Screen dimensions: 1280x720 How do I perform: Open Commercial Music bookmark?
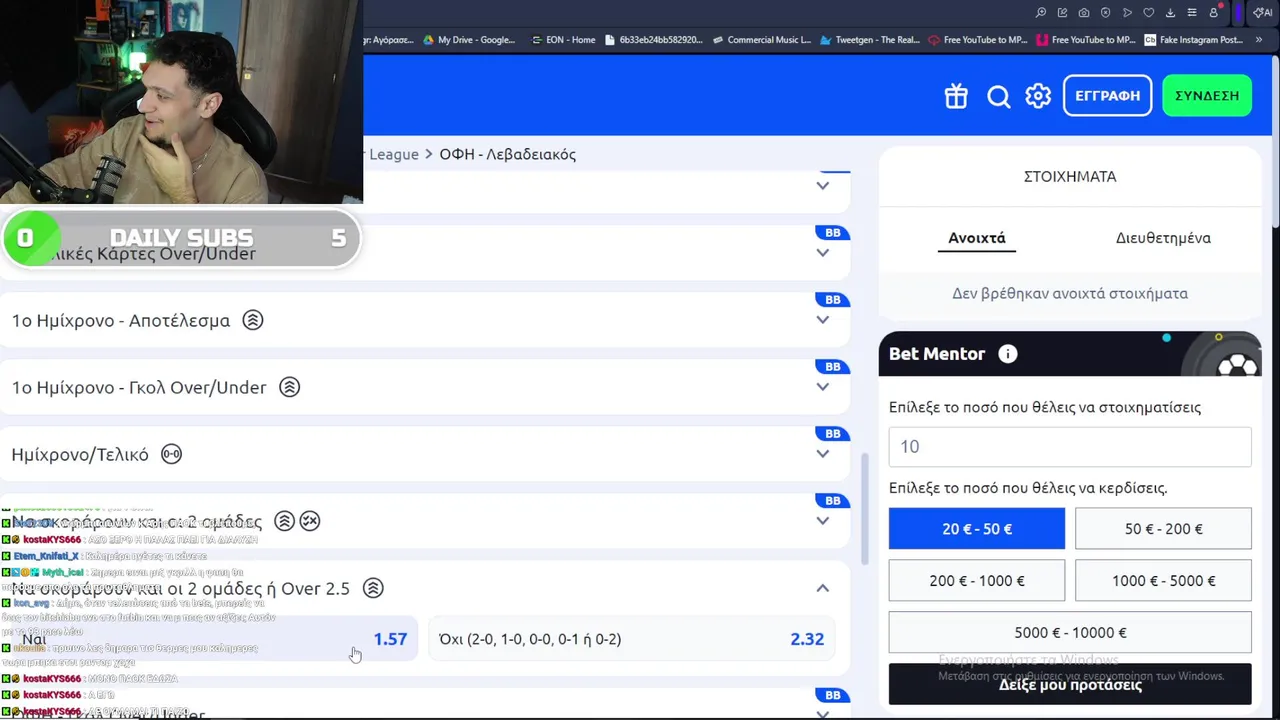coord(762,40)
